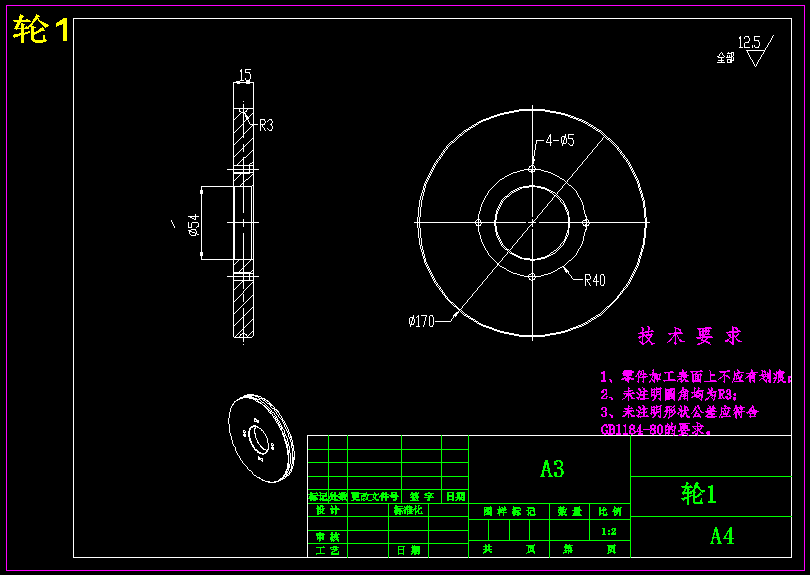Click the 签字 header cell
Image resolution: width=810 pixels, height=575 pixels.
(x=422, y=496)
